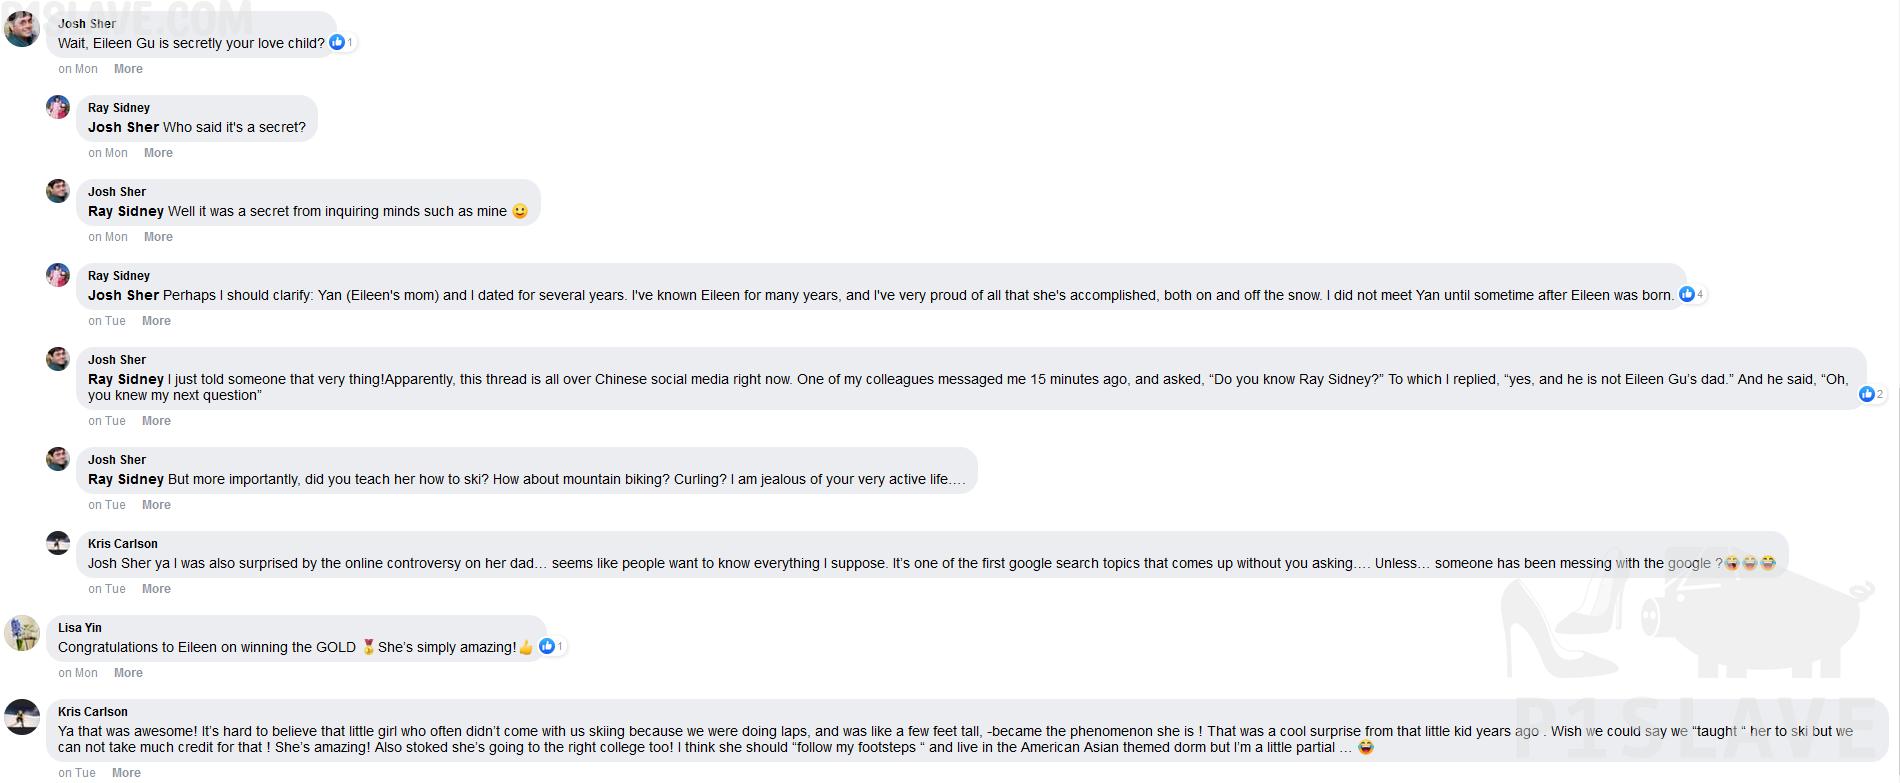Open Kris Carlson's avatar on the 'Ya that was awesome' comment
The image size is (1900, 783).
22,717
